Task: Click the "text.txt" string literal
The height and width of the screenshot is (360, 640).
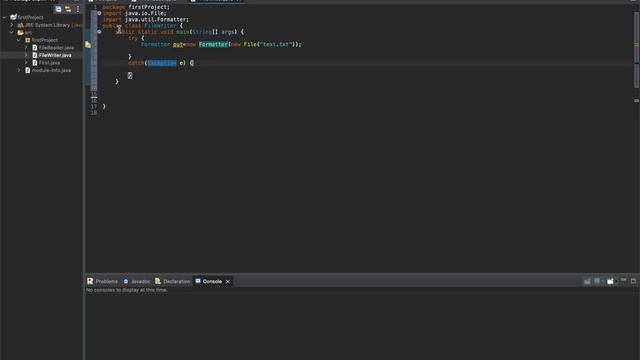Action: [276, 44]
